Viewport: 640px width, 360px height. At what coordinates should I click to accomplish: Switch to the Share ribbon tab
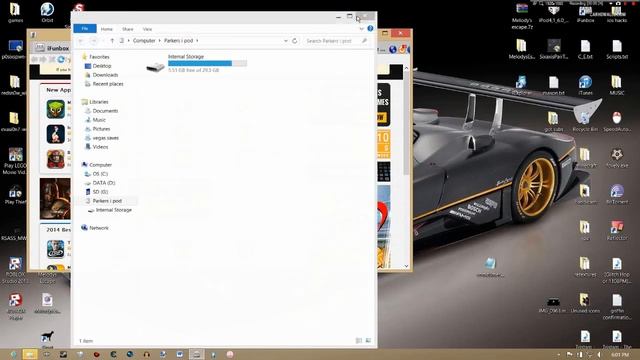(127, 29)
